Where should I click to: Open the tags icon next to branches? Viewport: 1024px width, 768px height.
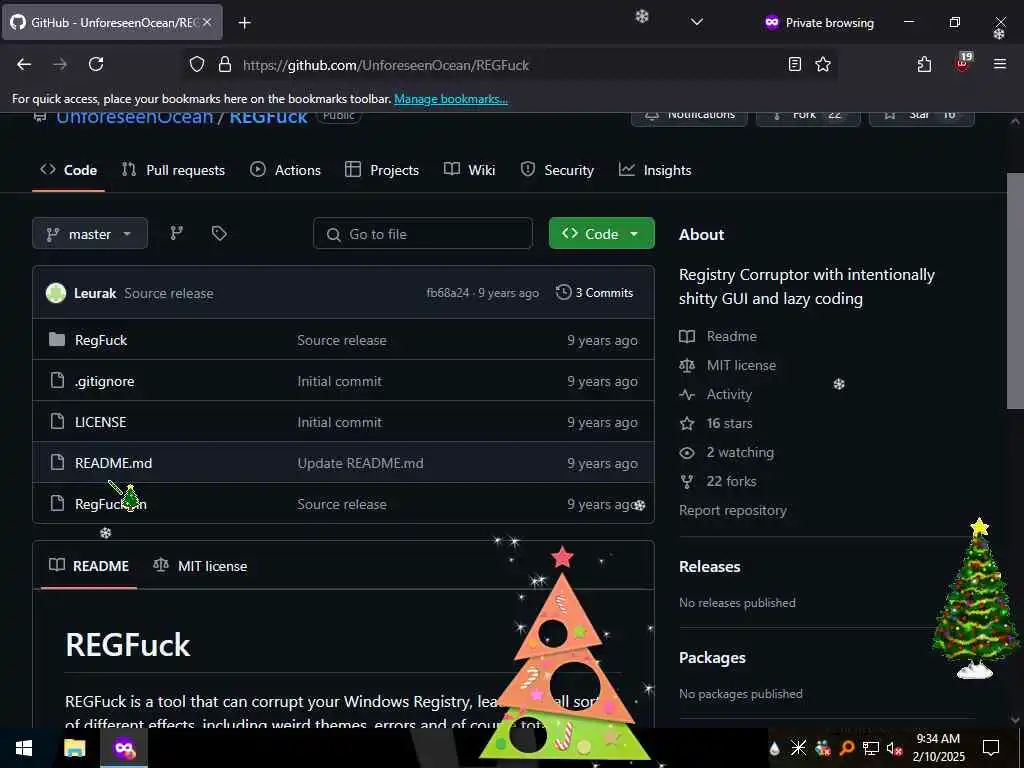click(219, 233)
